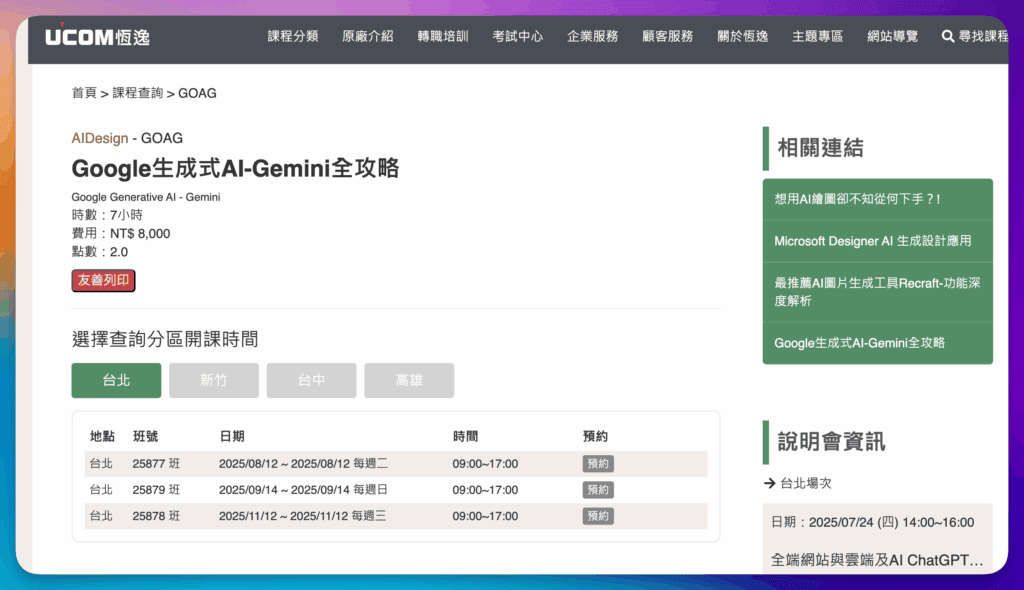Click the briefing date 2025/07/24 (四) 14:00~16:00

(x=872, y=523)
